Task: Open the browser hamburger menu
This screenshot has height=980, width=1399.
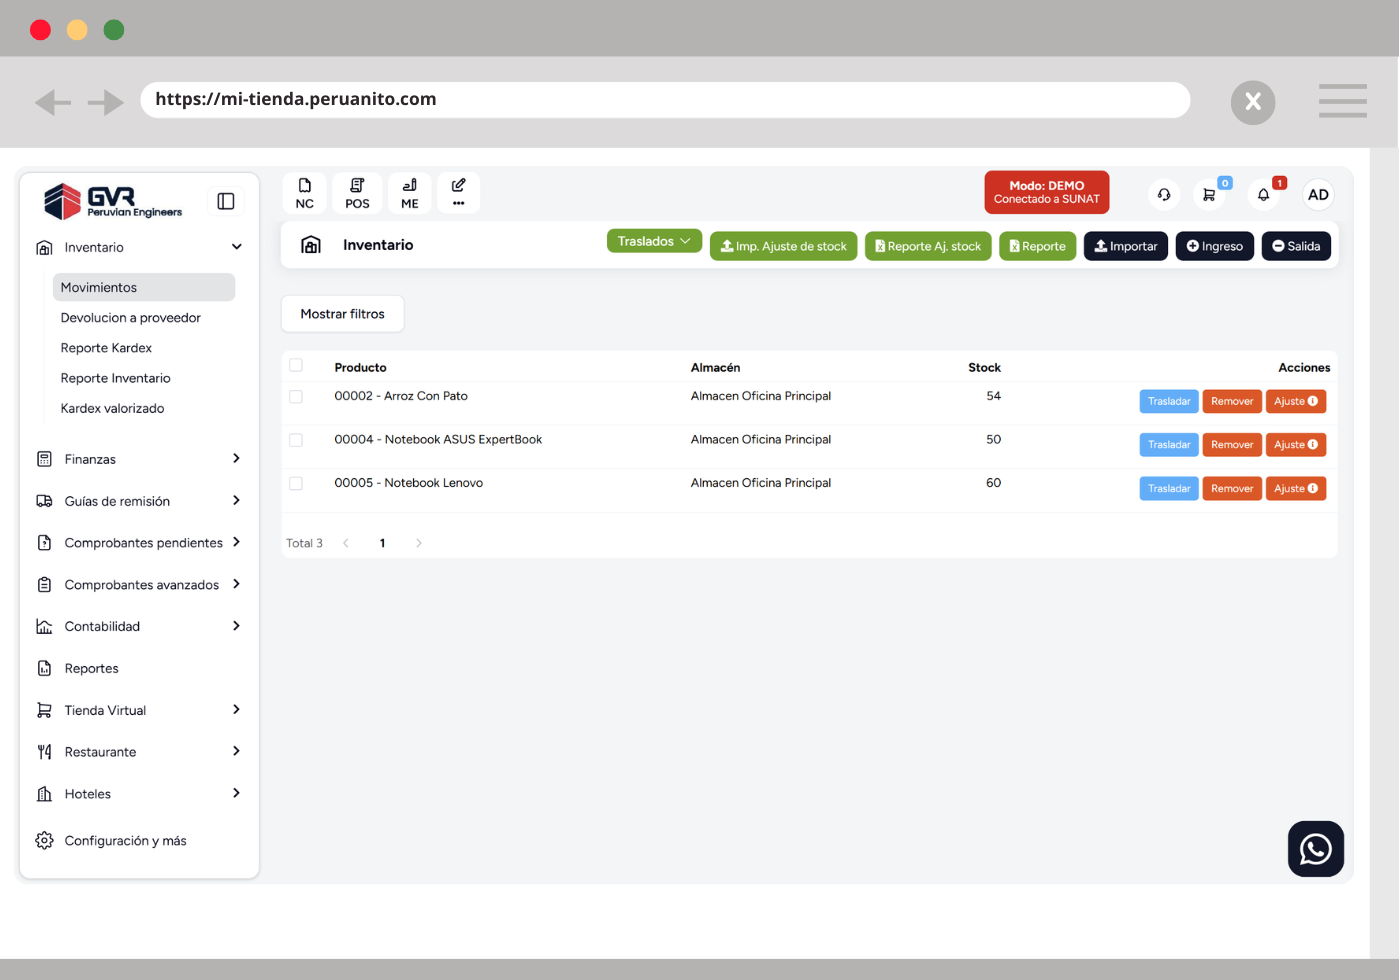Action: [x=1343, y=101]
